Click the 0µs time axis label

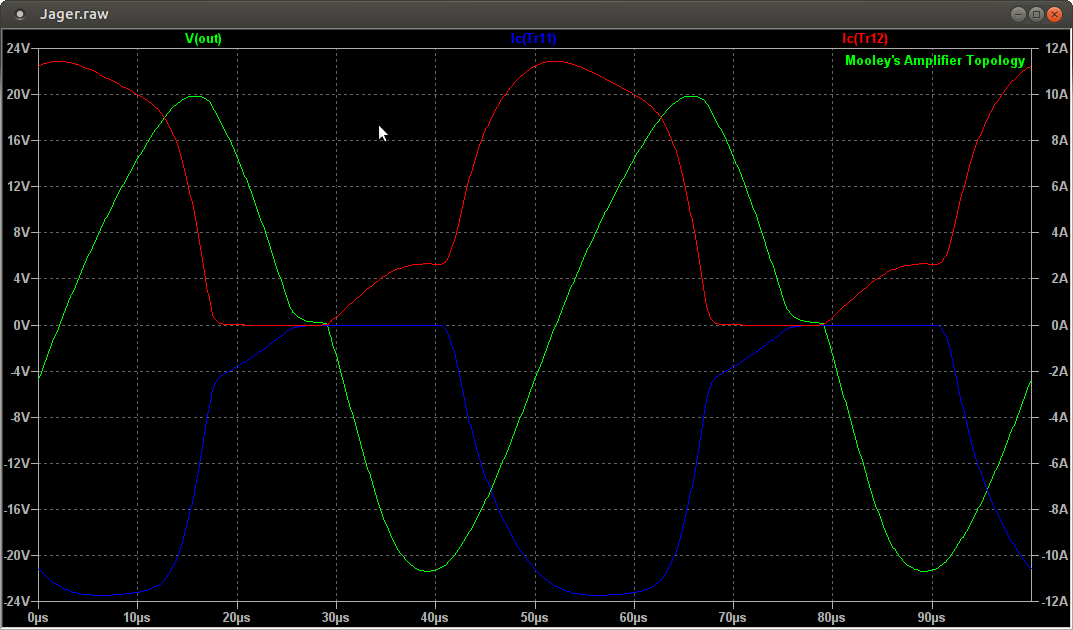pos(38,618)
